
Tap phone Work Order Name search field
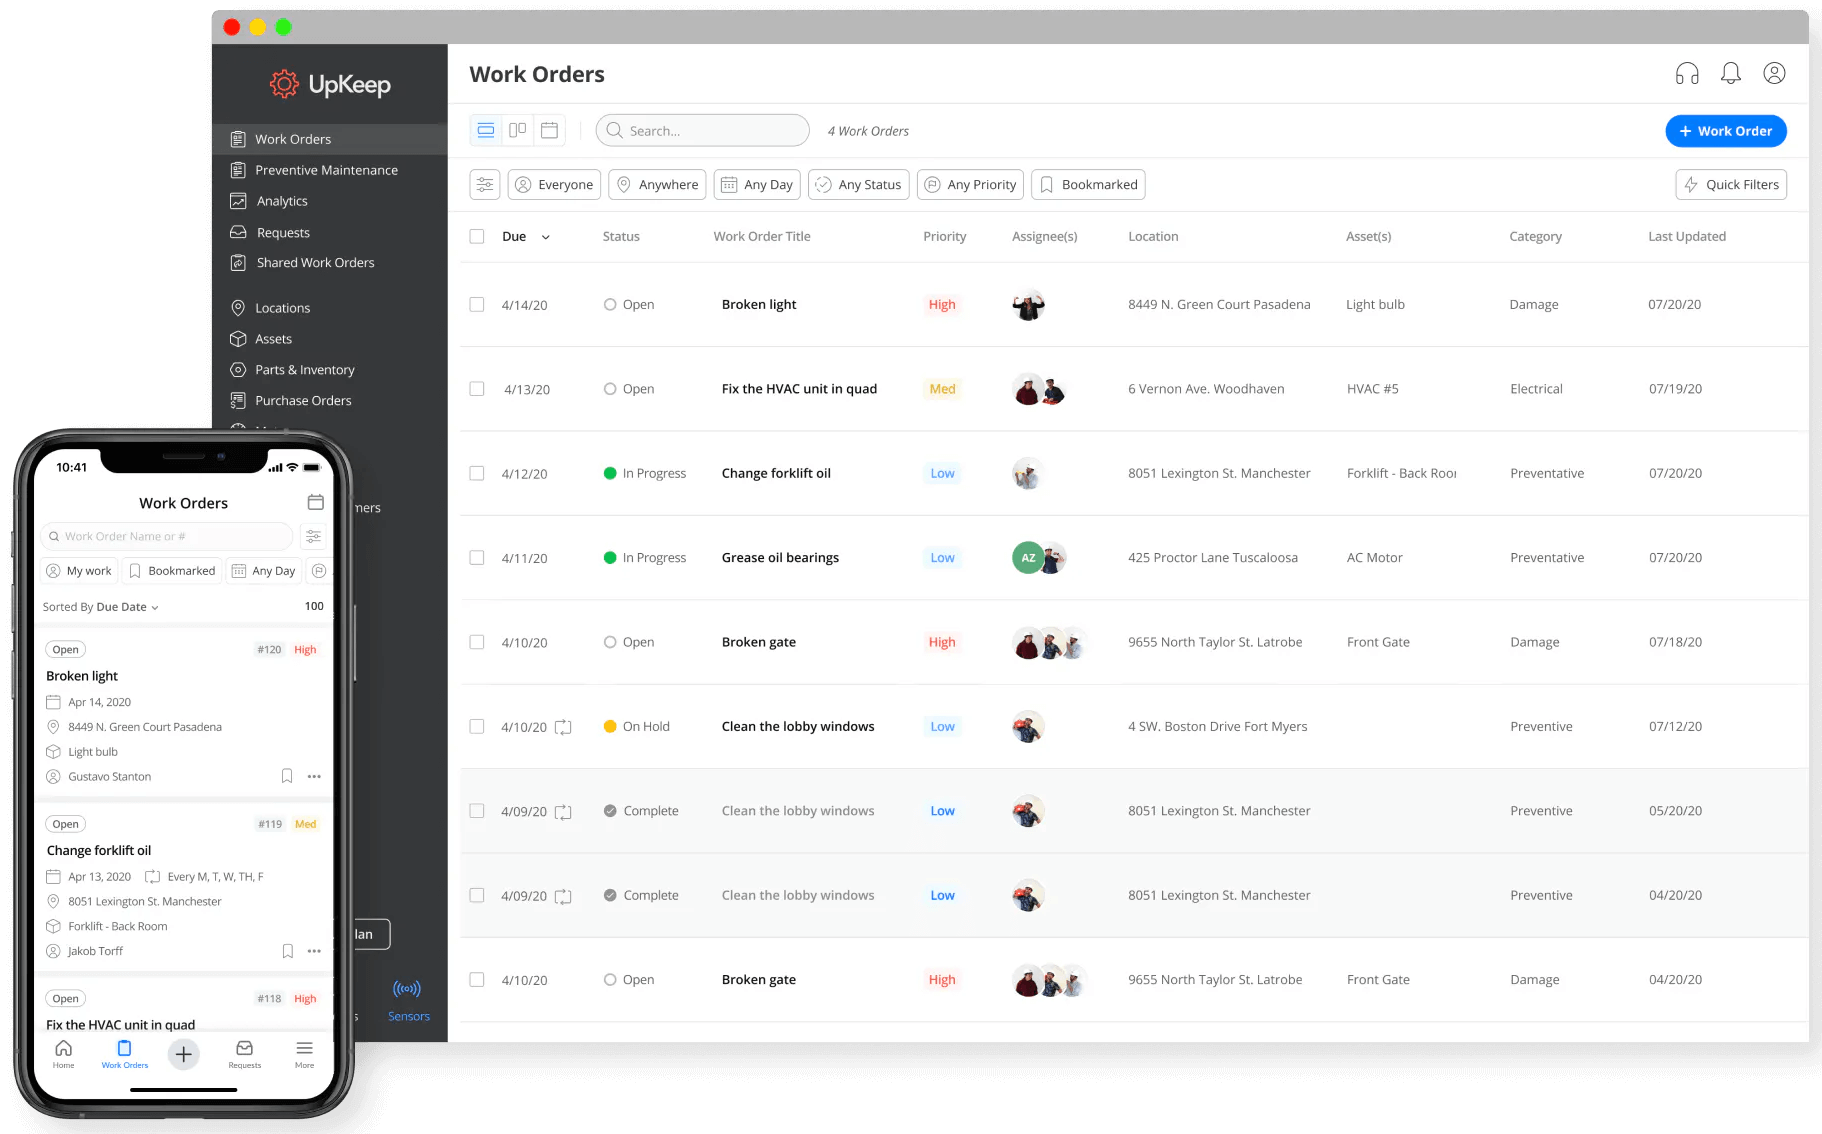[x=167, y=536]
